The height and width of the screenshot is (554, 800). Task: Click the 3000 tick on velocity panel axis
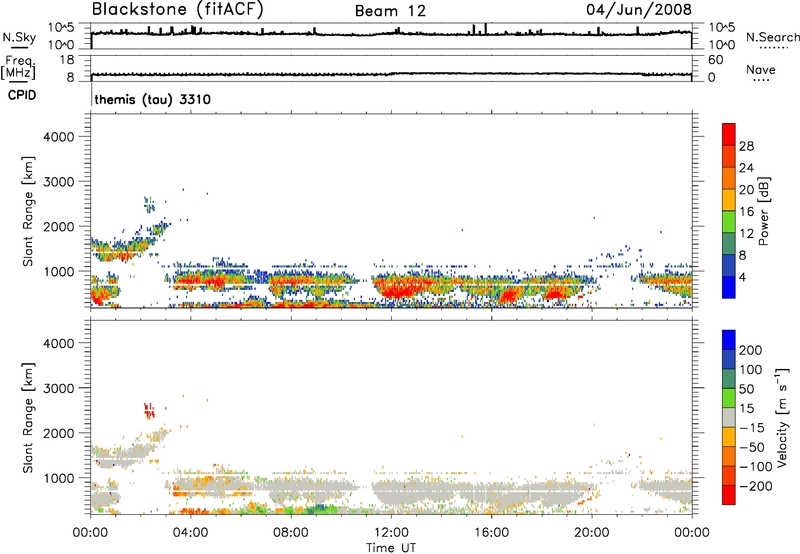tap(59, 388)
